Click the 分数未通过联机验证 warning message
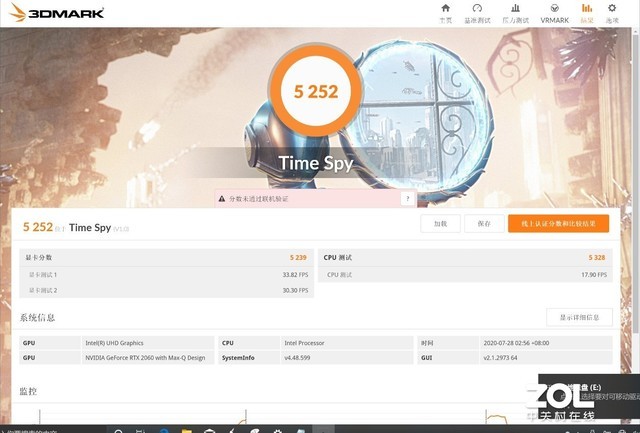640x433 pixels. 258,199
